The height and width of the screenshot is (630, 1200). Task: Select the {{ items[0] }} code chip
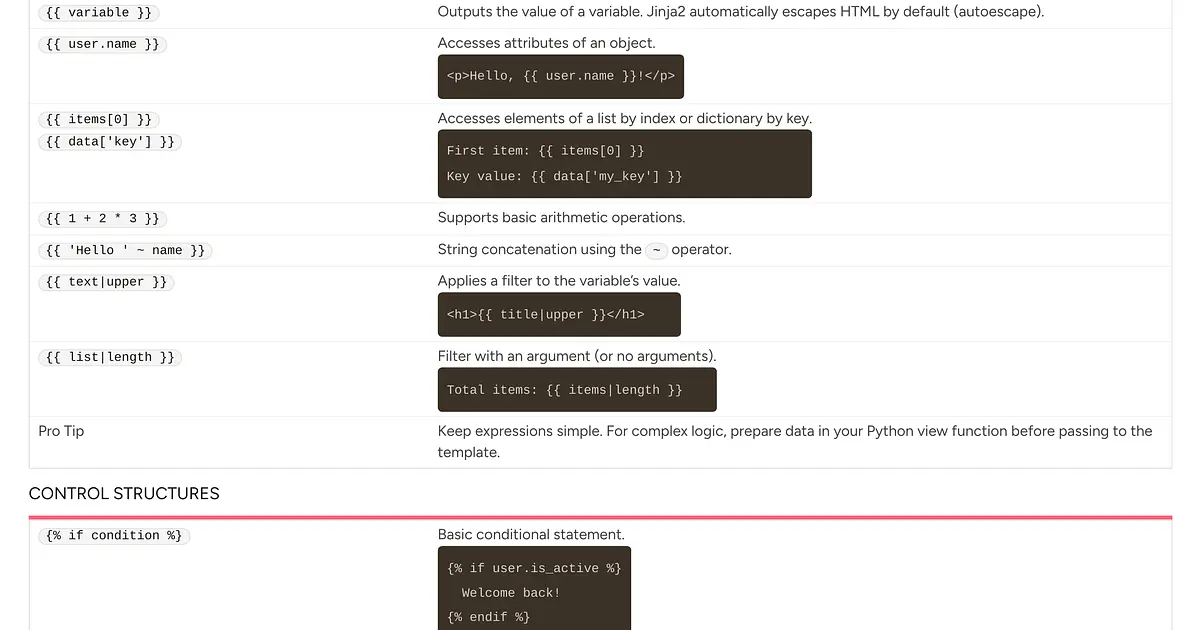coord(98,119)
